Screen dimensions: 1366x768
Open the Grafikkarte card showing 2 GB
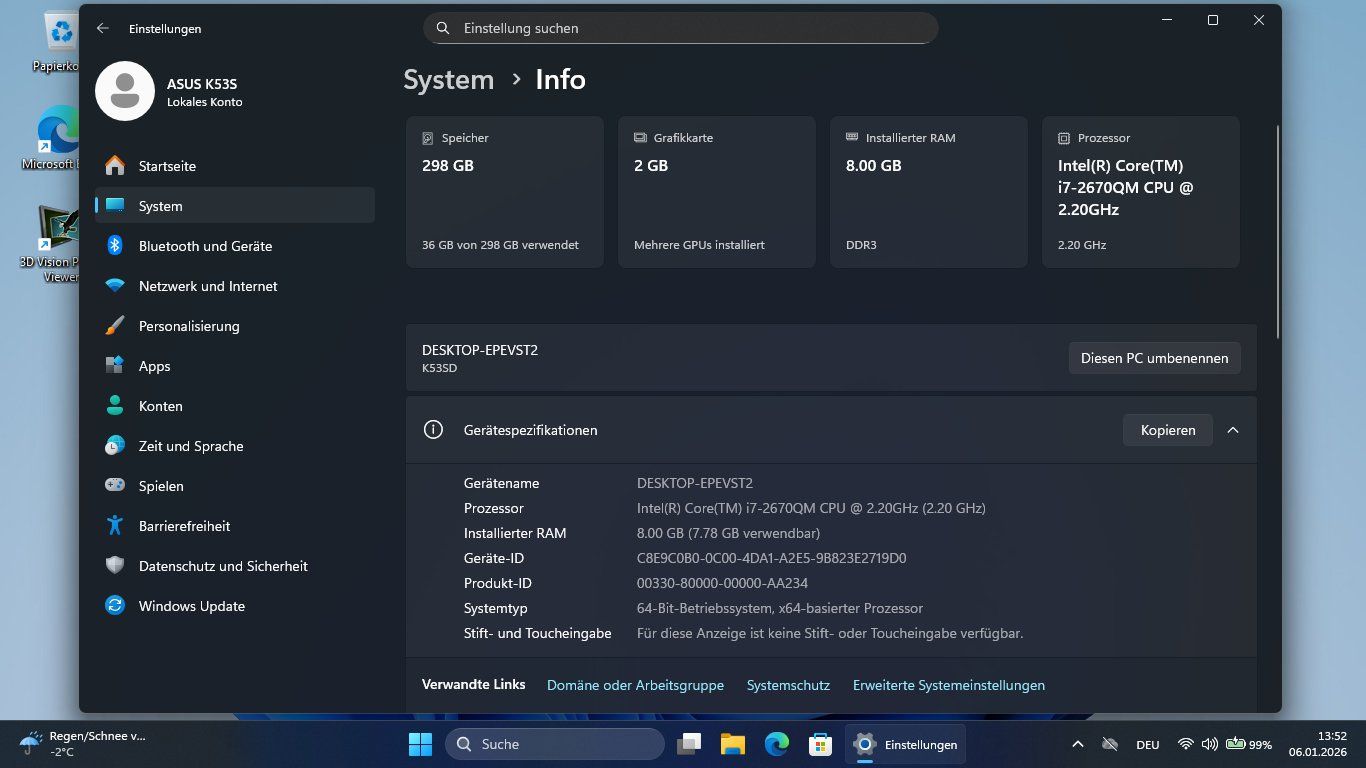(717, 192)
